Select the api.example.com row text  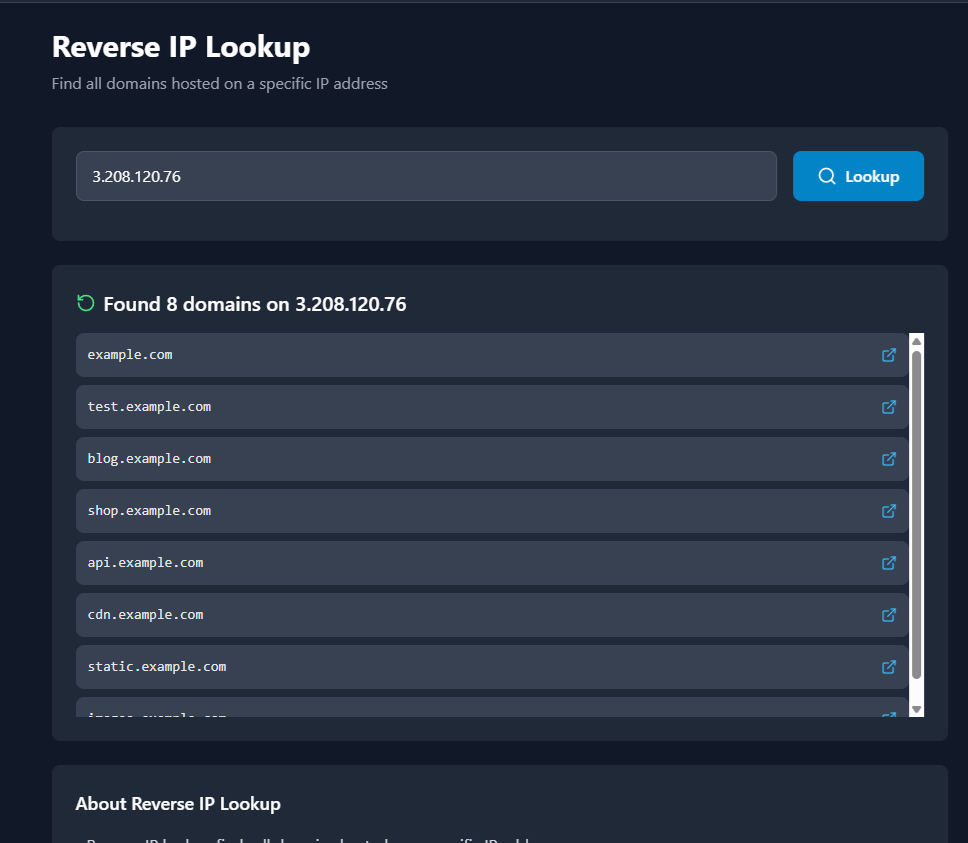click(x=145, y=563)
